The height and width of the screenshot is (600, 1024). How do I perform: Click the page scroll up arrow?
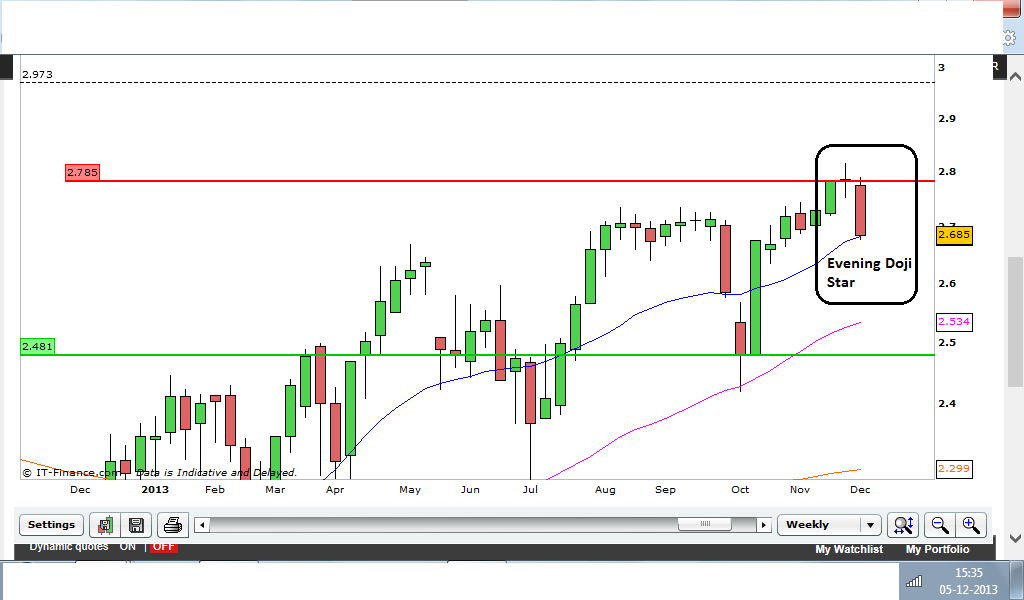pos(1016,76)
